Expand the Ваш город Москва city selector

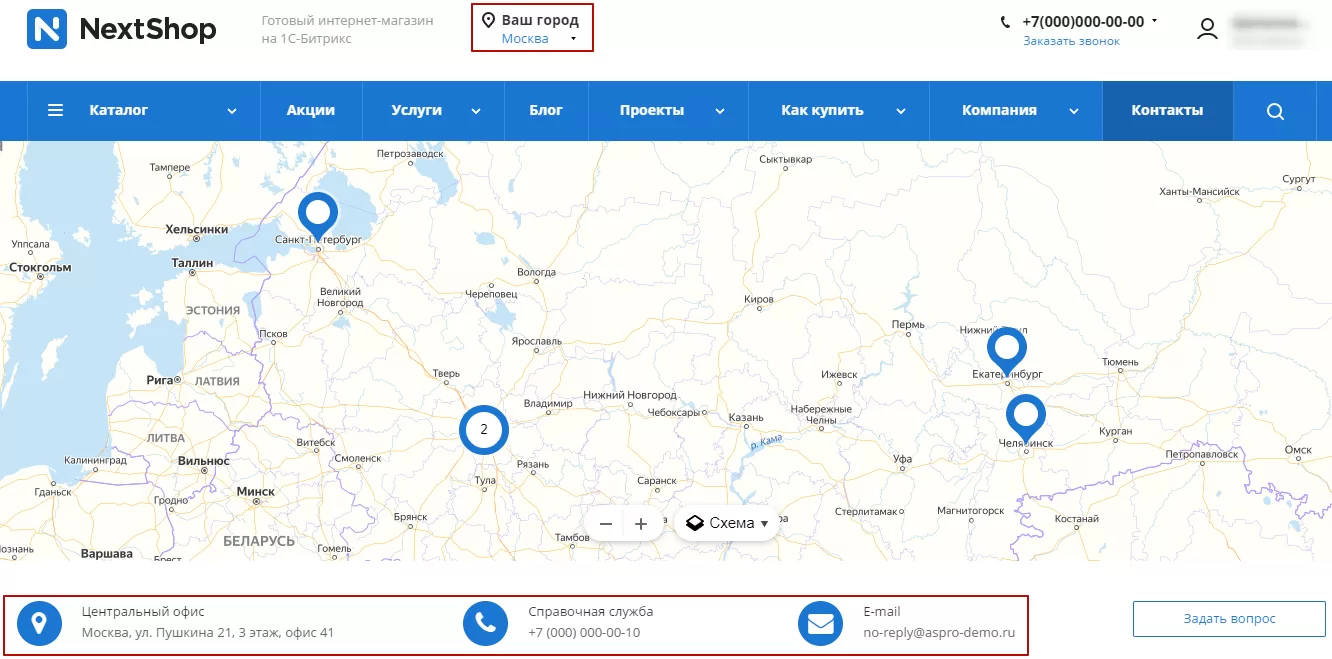(x=533, y=29)
